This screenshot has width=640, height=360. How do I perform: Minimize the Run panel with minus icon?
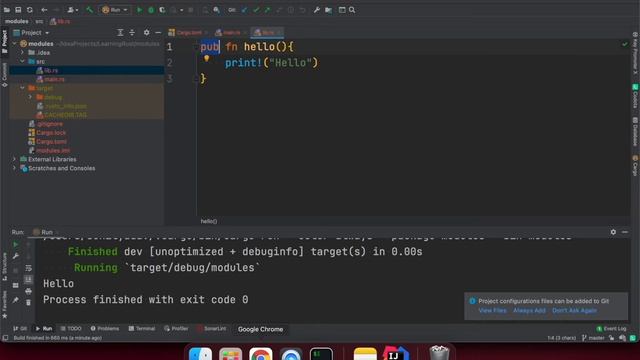coord(625,232)
